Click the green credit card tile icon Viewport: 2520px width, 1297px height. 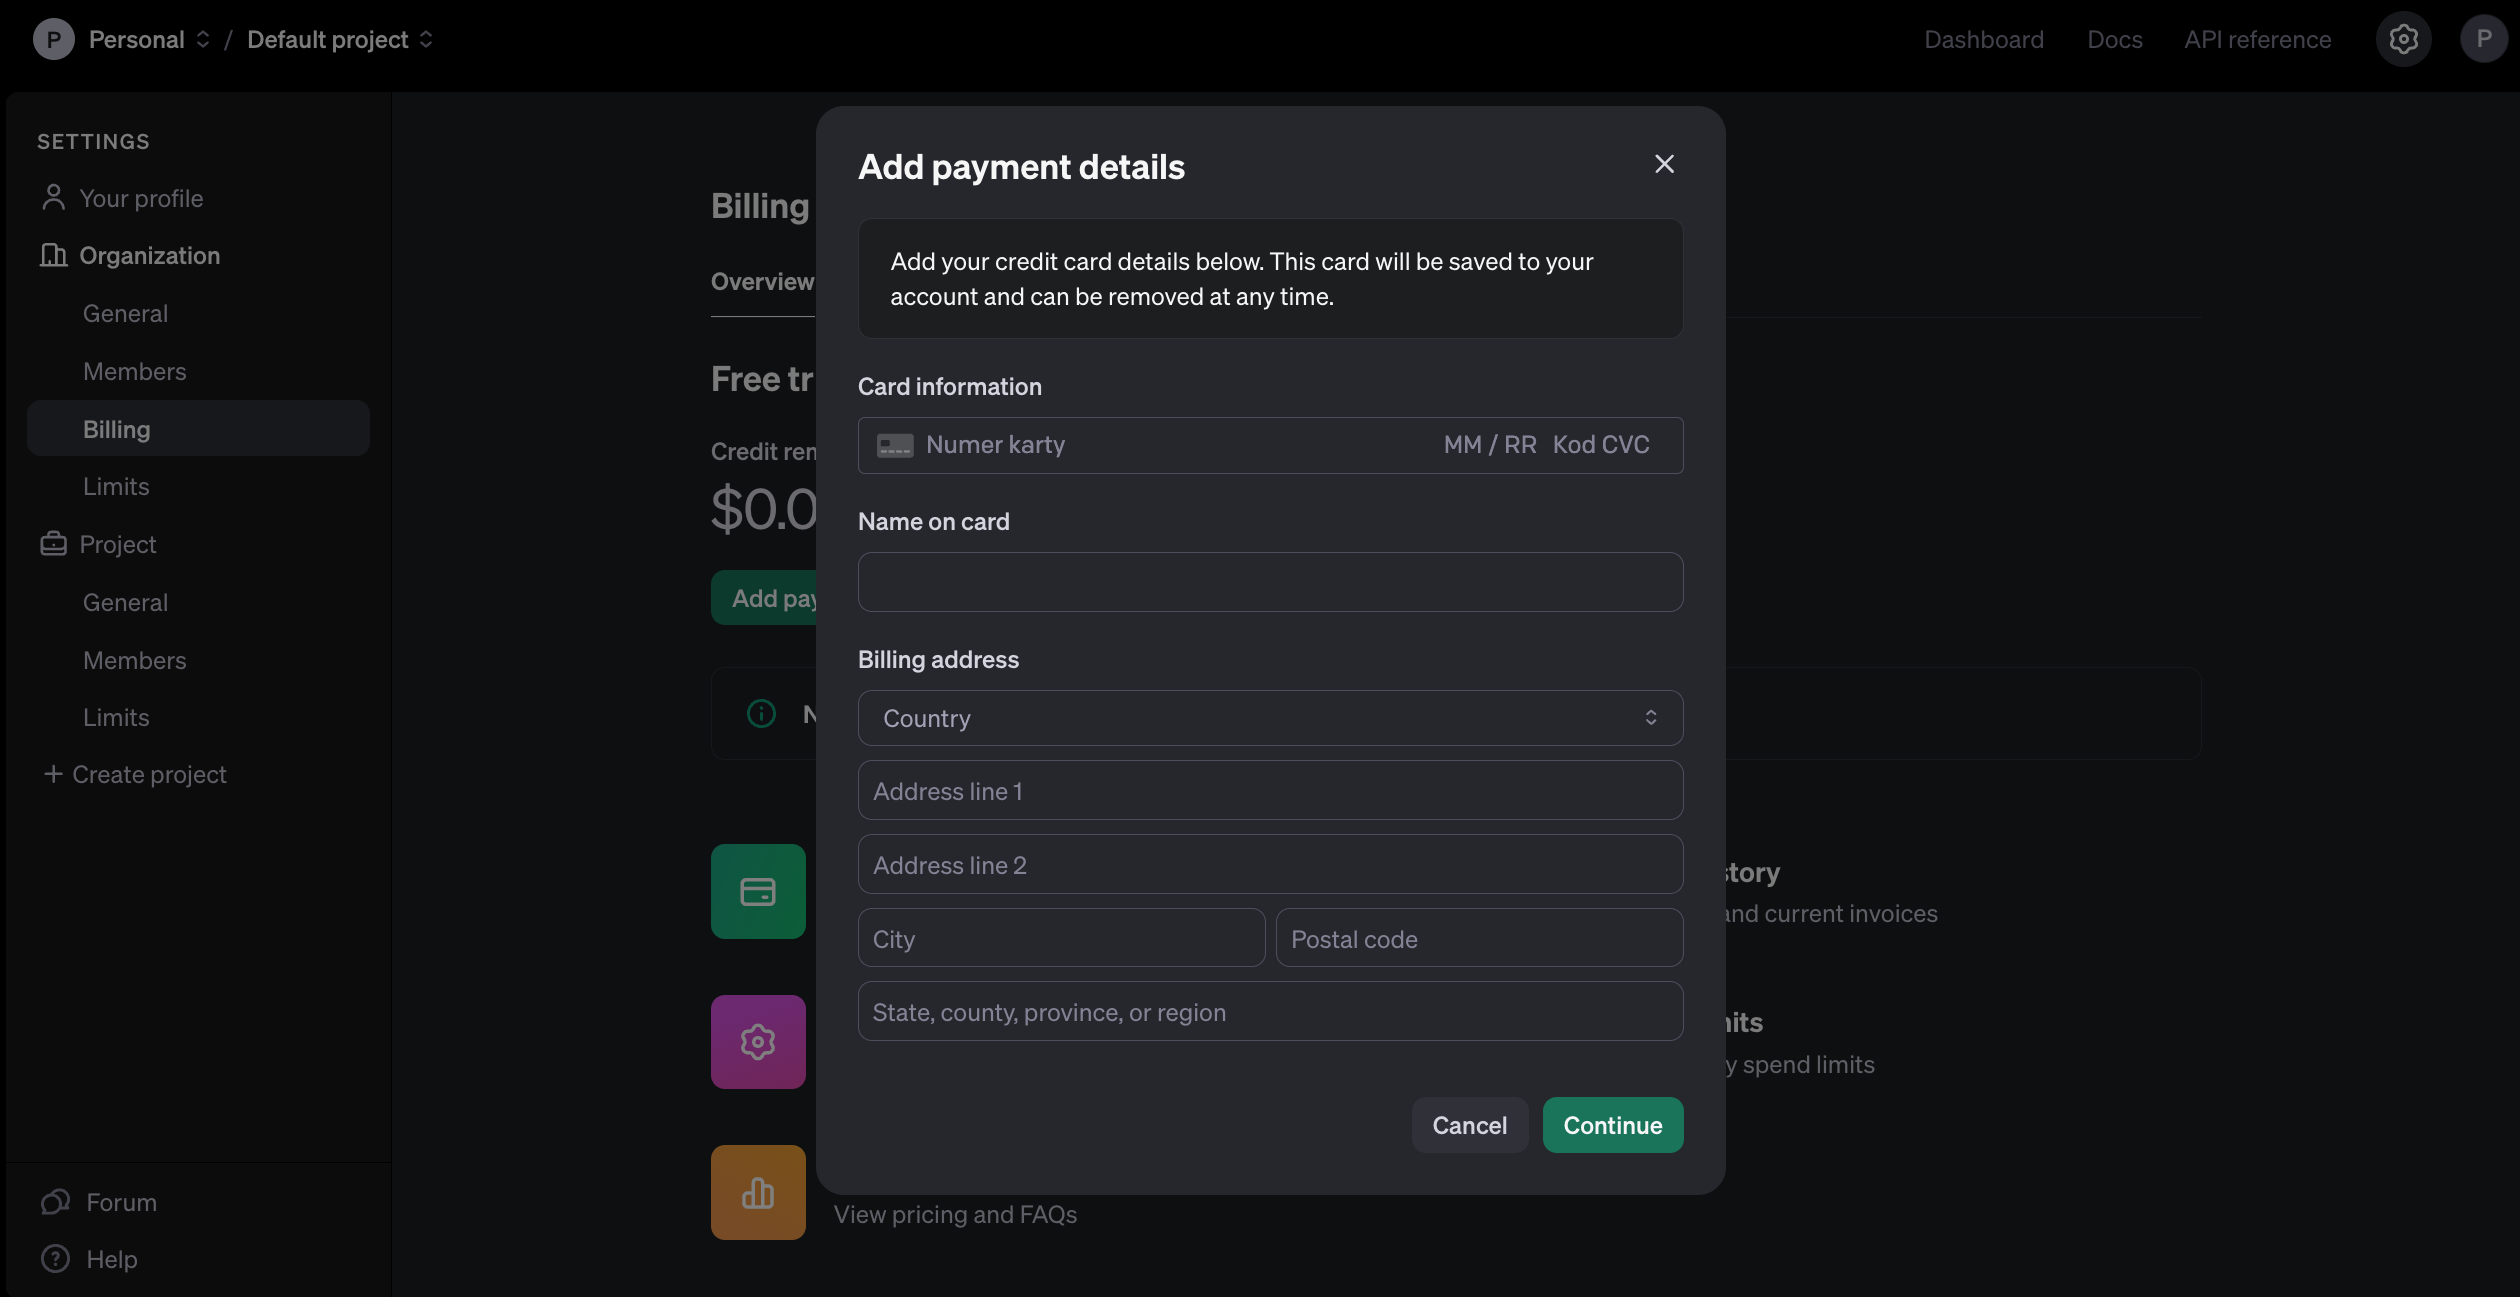[758, 891]
